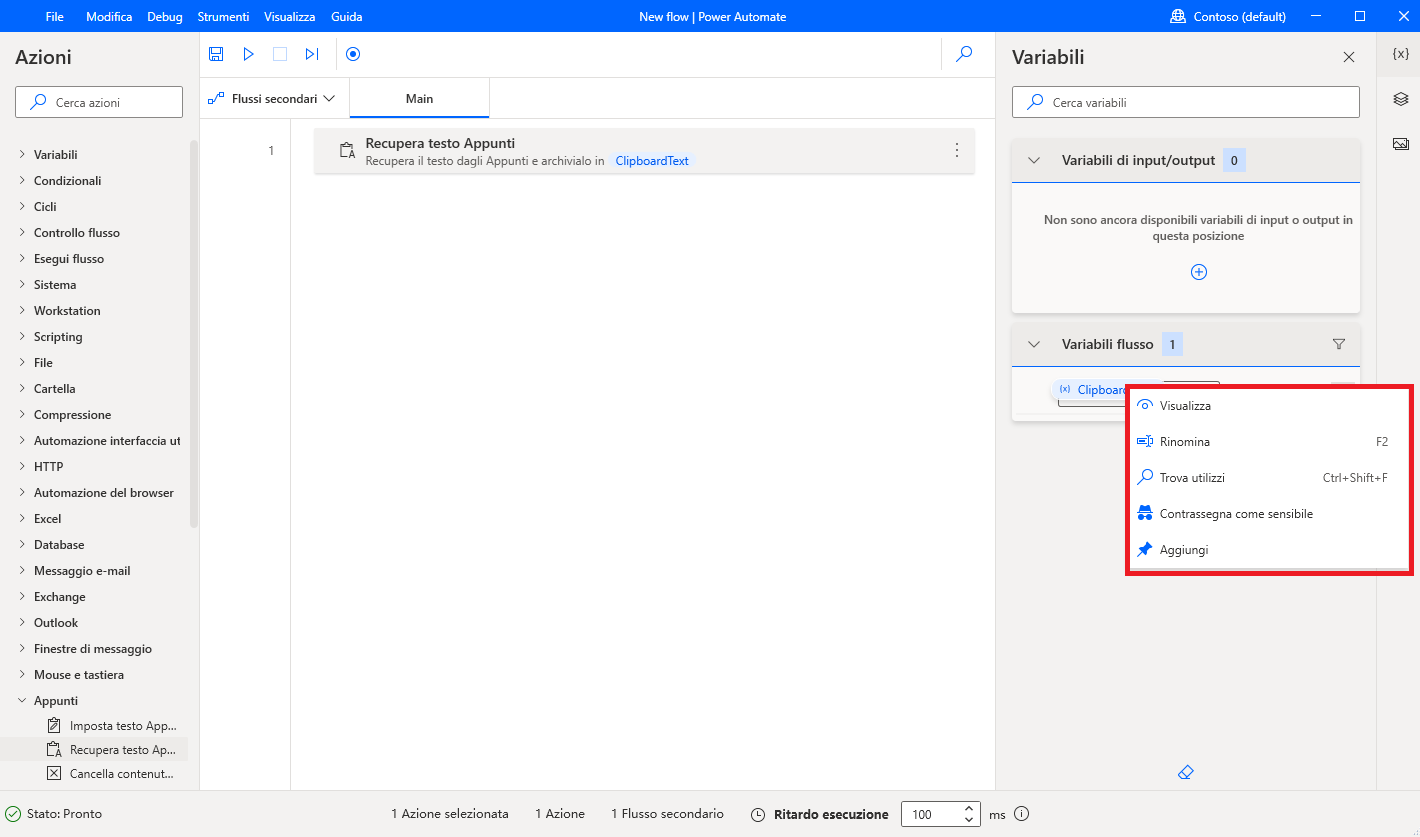Click the Run next action step icon
The width and height of the screenshot is (1420, 837).
coord(312,53)
